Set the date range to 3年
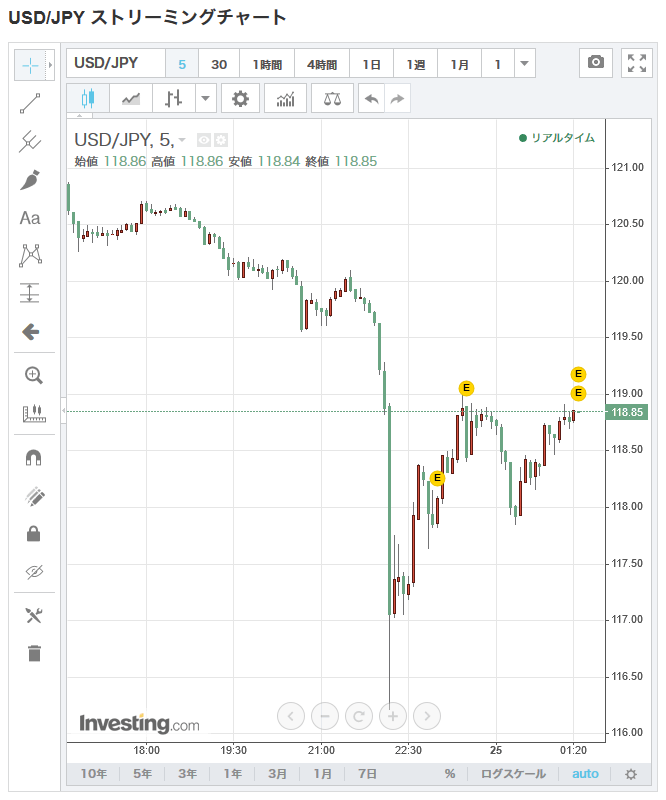 [187, 773]
